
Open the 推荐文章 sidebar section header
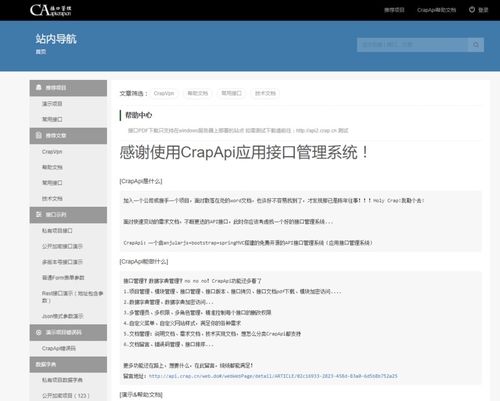(x=68, y=136)
